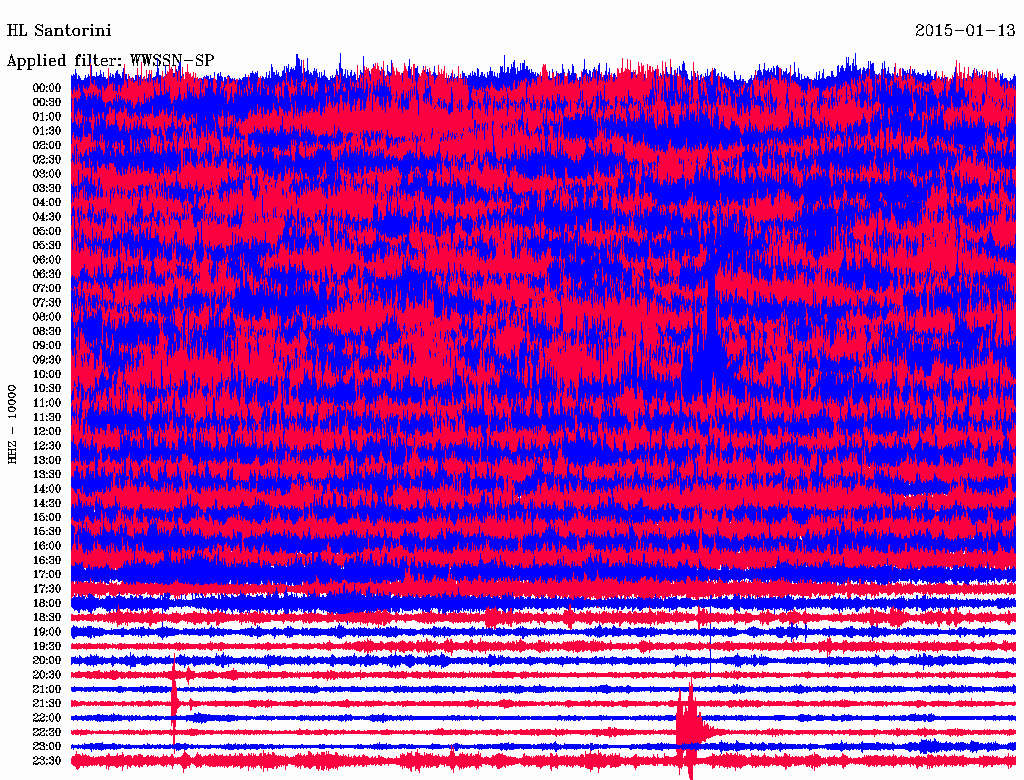The height and width of the screenshot is (780, 1024).
Task: Select the 02:00 time label
Action: tap(47, 145)
